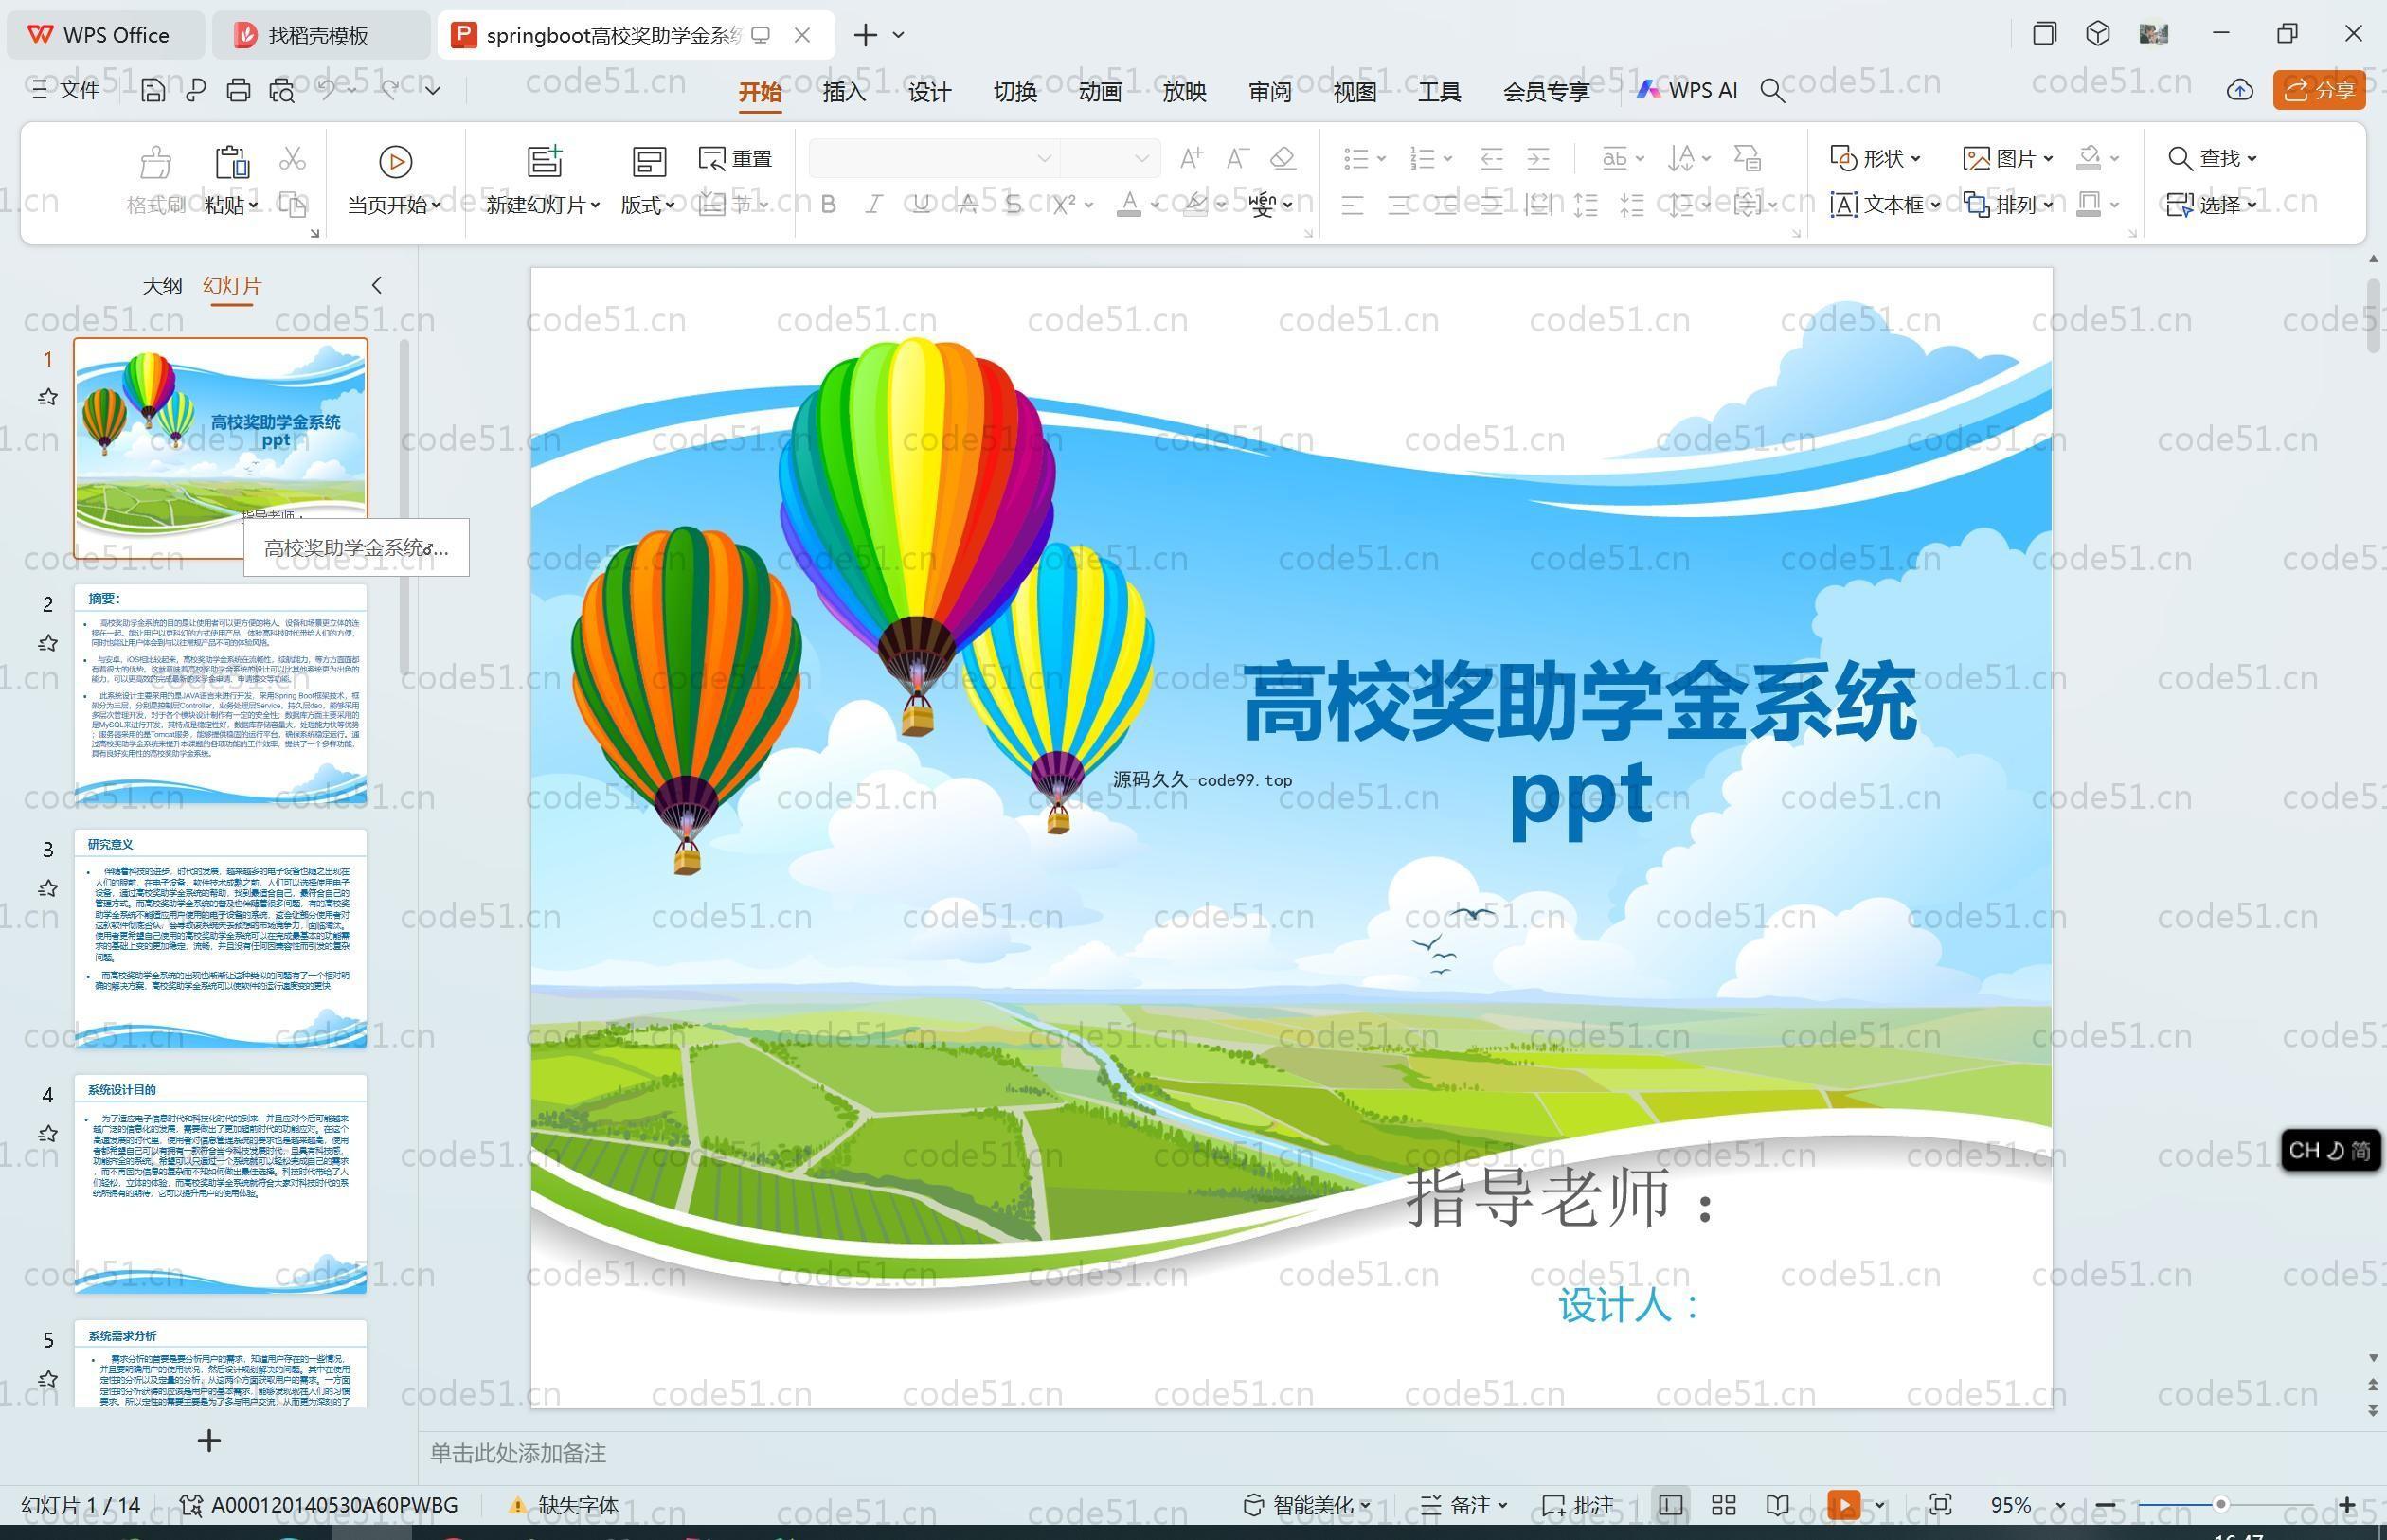Click the Print icon
The height and width of the screenshot is (1540, 2387).
(238, 90)
